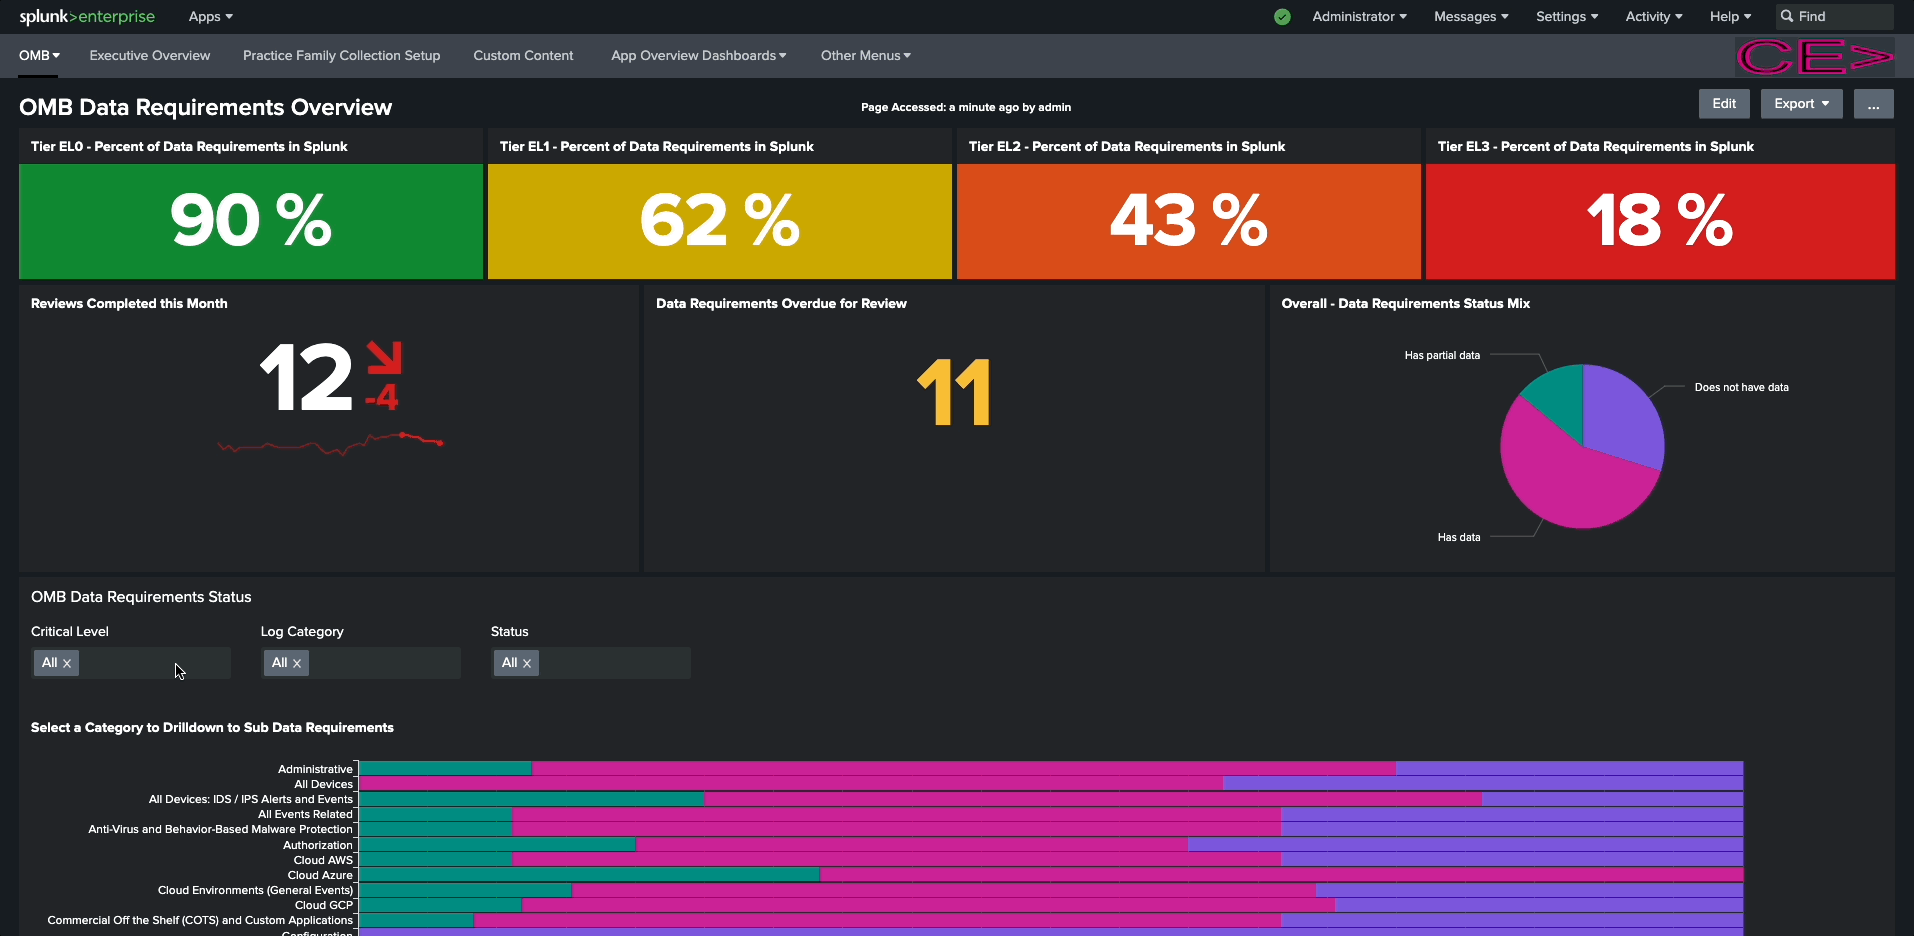
Task: Click the CE logo in the app bar
Action: 1814,57
